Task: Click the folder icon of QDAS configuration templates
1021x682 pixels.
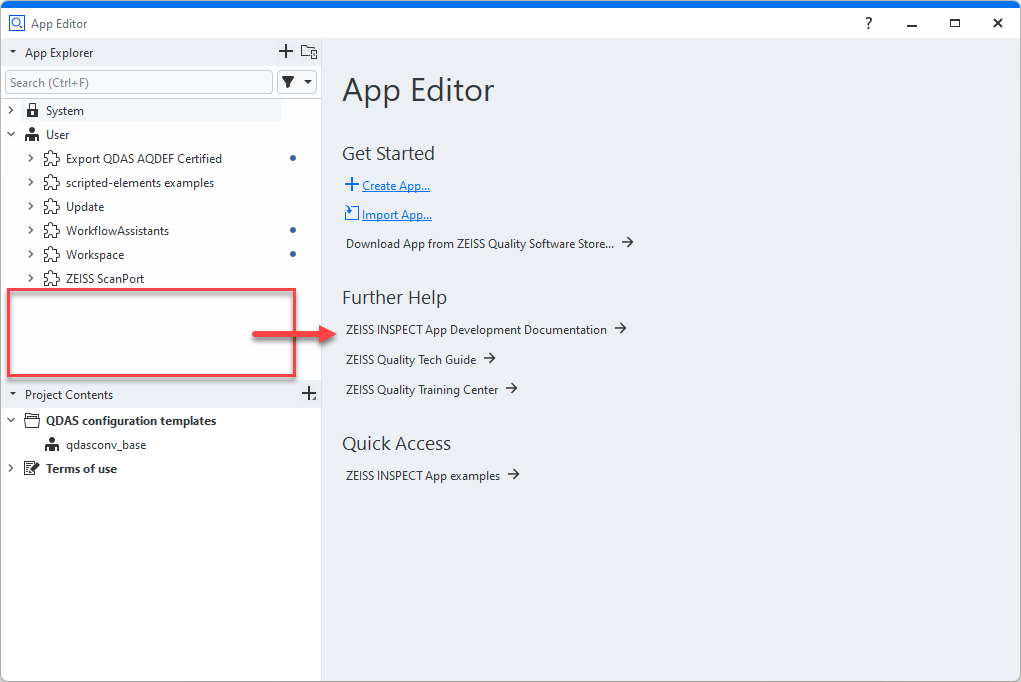Action: [32, 421]
